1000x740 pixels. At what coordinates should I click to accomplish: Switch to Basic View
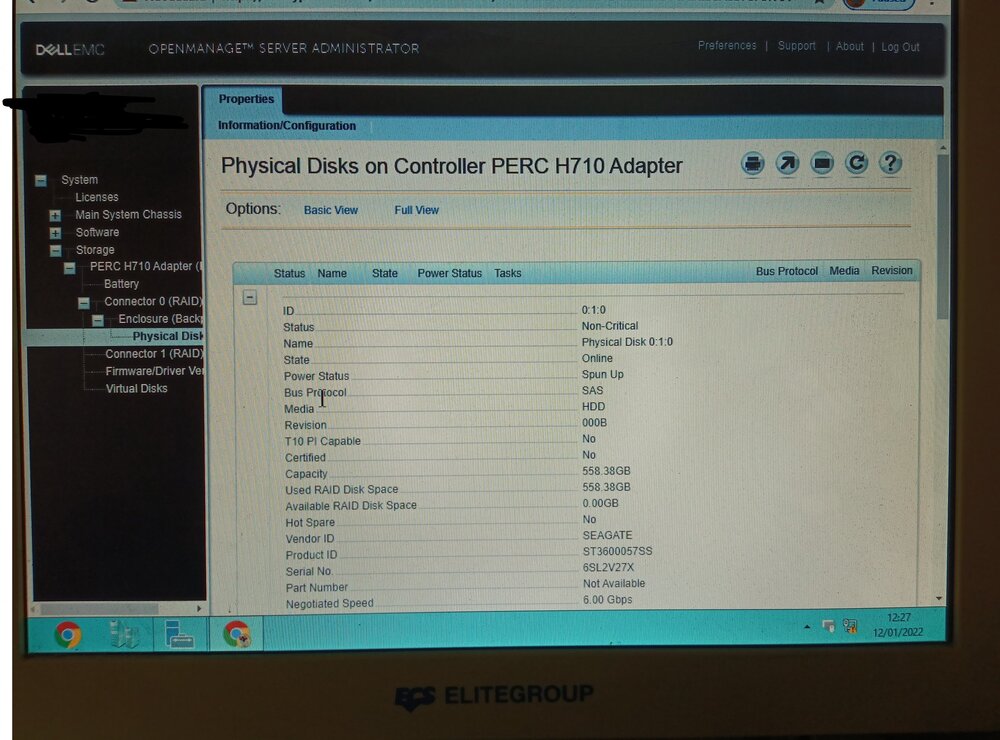(330, 210)
